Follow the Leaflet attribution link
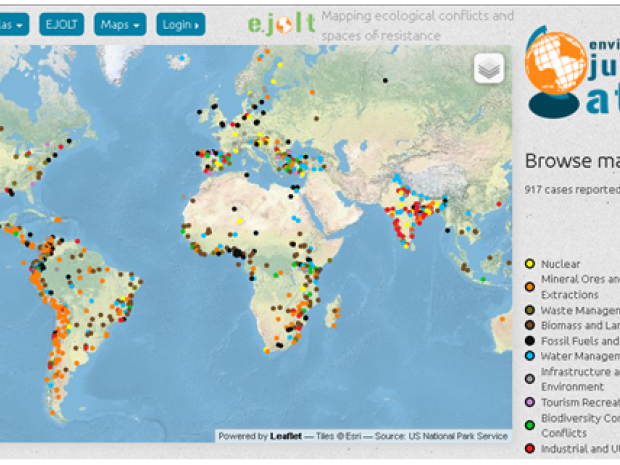Screen dimensions: 620x465 click(x=289, y=436)
